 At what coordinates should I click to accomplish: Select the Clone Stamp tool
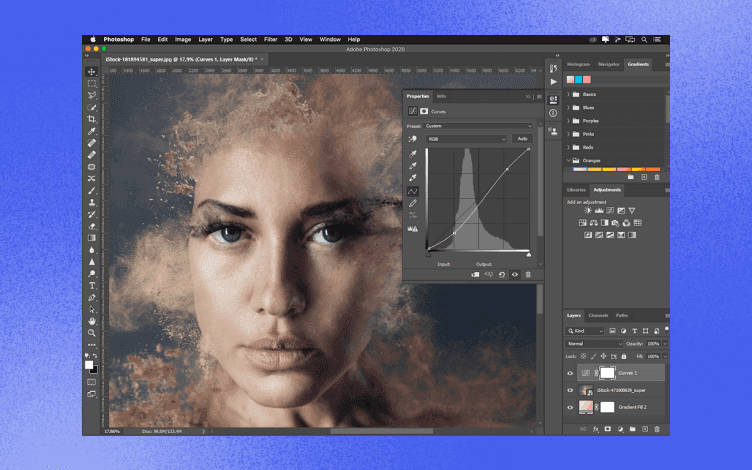pyautogui.click(x=92, y=202)
